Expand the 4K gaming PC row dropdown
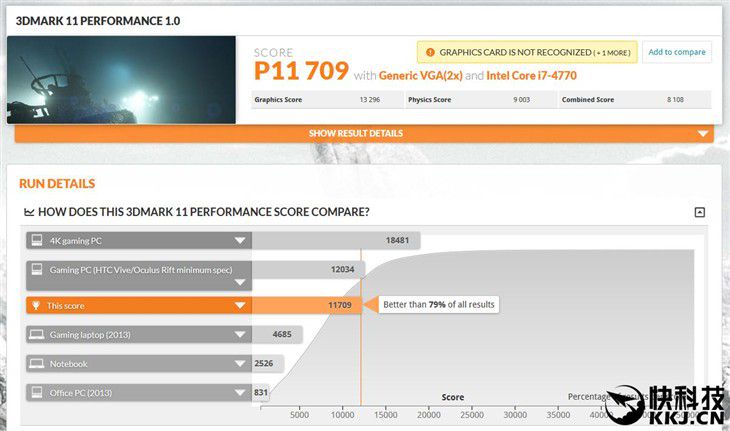This screenshot has height=431, width=730. click(x=240, y=241)
